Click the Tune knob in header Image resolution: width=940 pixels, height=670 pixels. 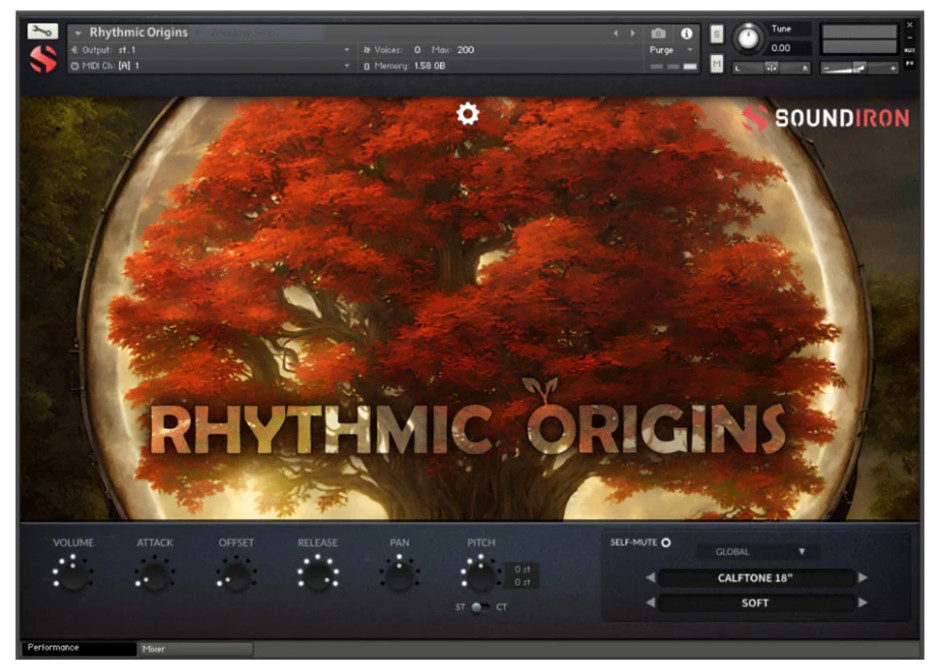(x=748, y=38)
